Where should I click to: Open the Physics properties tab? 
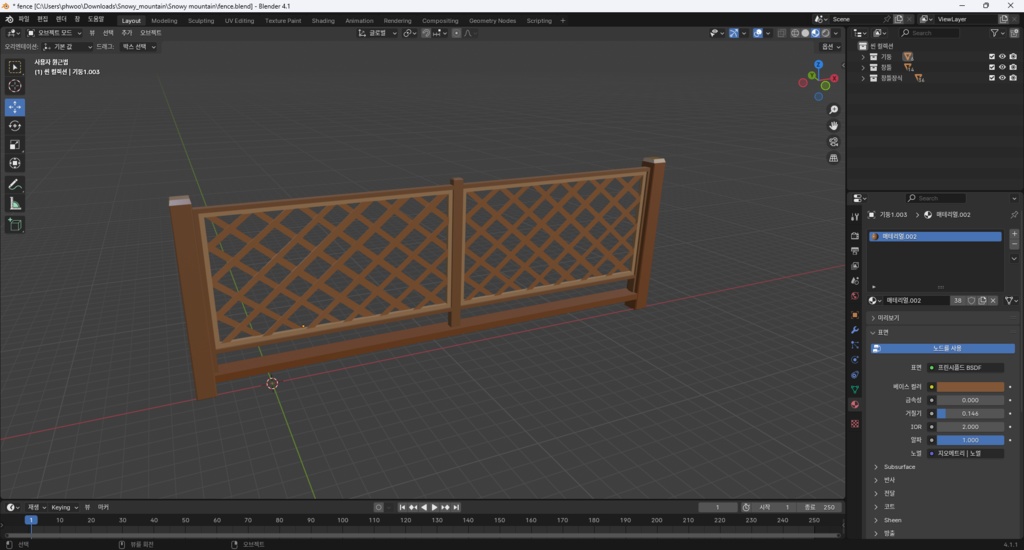tap(855, 360)
